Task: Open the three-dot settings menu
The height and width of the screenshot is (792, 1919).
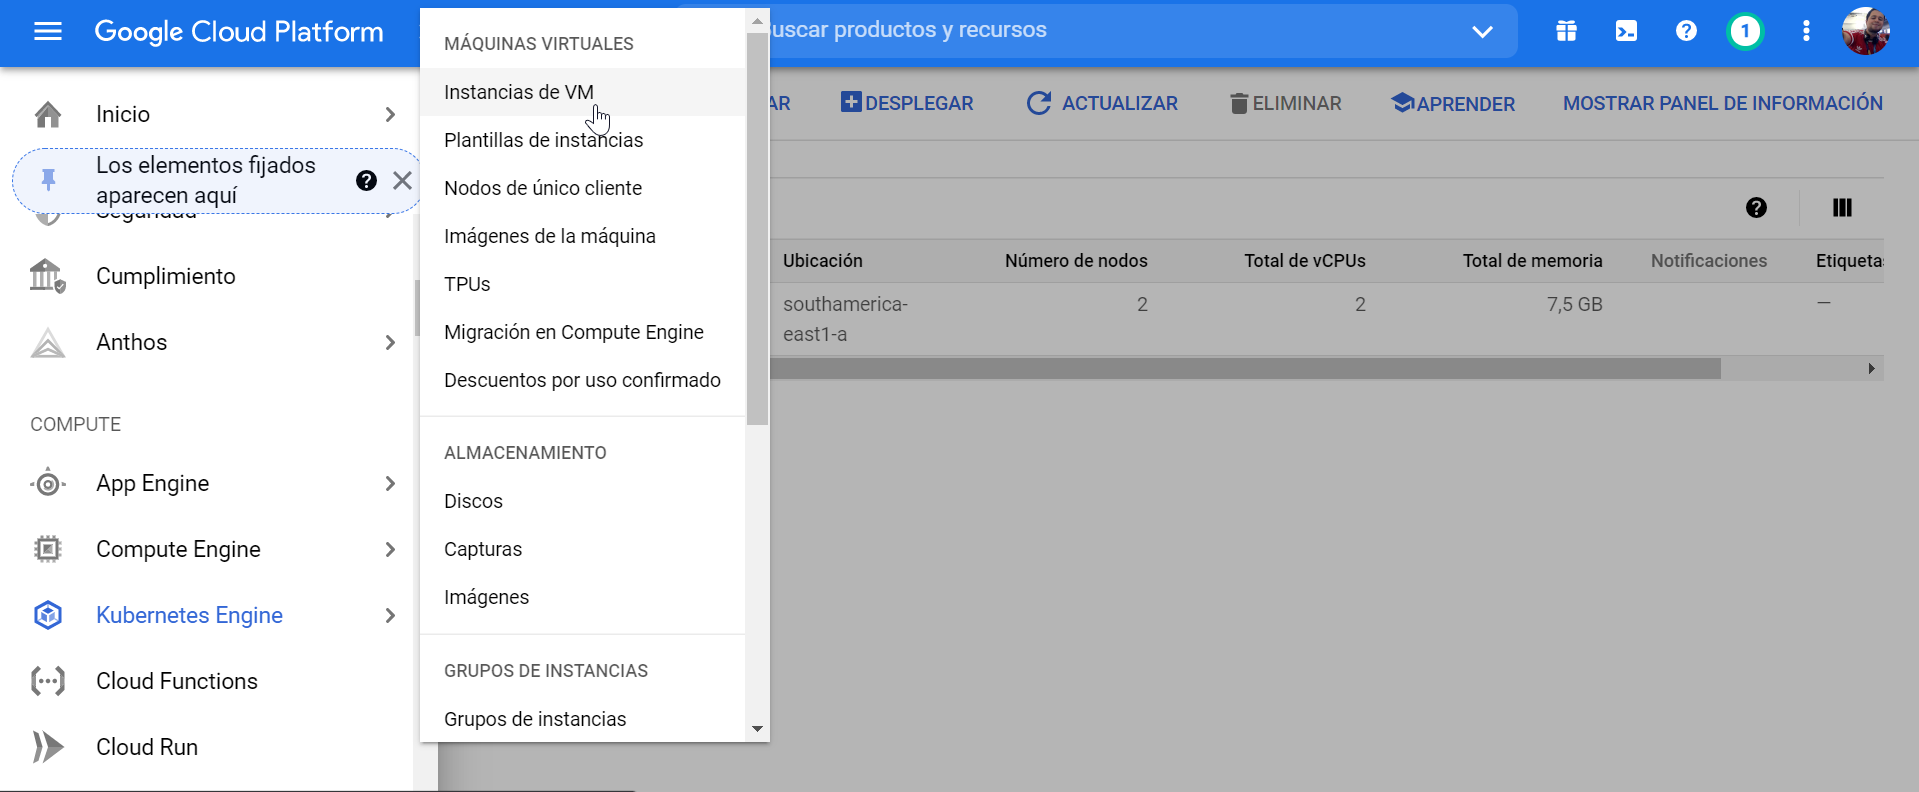Action: pos(1806,31)
